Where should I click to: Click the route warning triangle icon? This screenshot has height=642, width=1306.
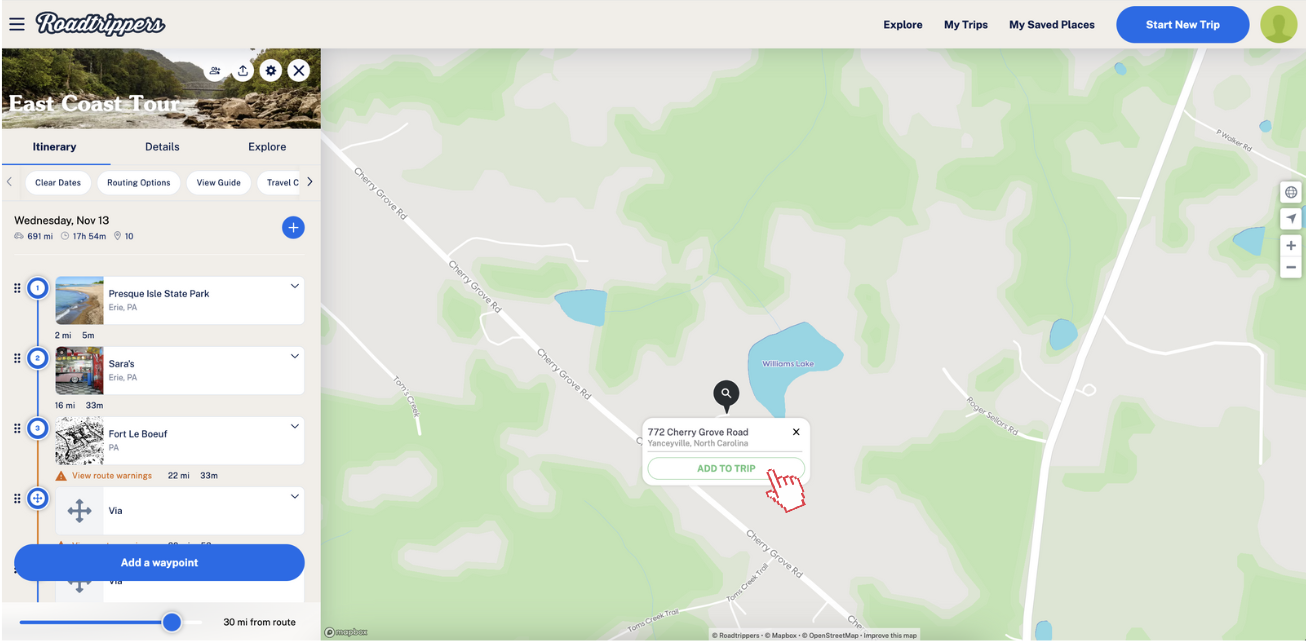[61, 475]
